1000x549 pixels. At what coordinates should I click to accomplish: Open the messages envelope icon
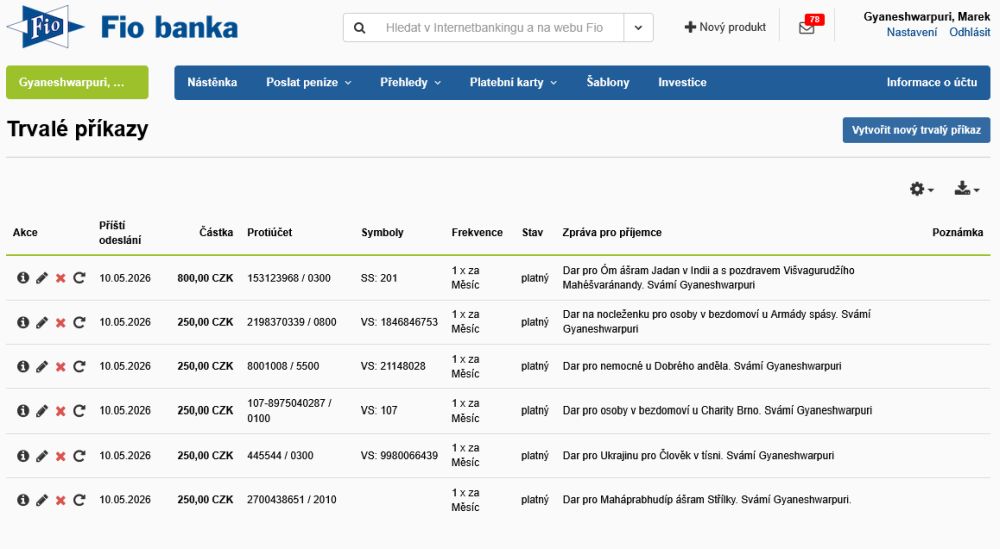point(807,28)
